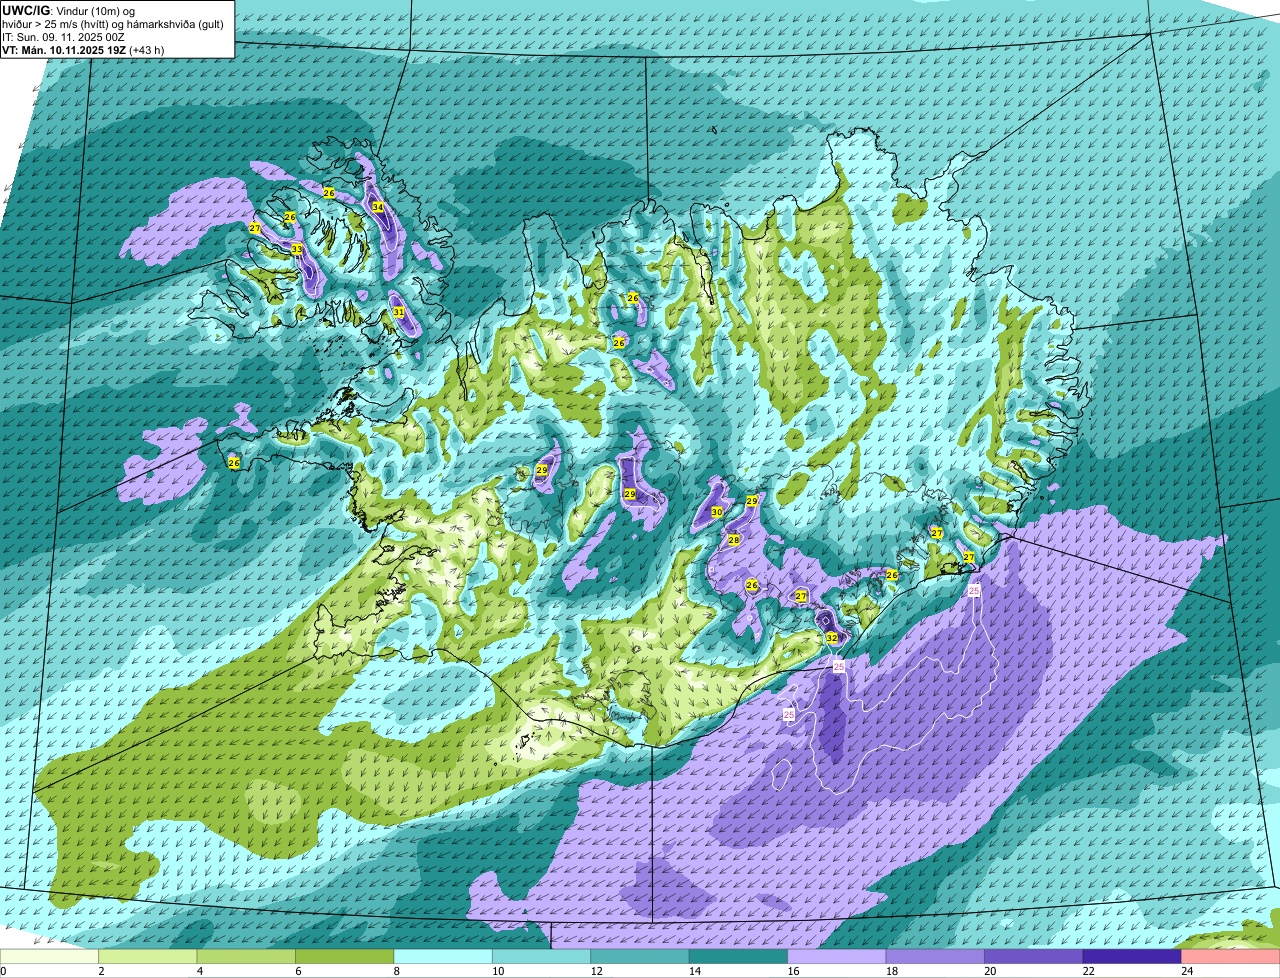1280x978 pixels.
Task: Select the 6–8 m/s olive green swatch
Action: point(345,956)
